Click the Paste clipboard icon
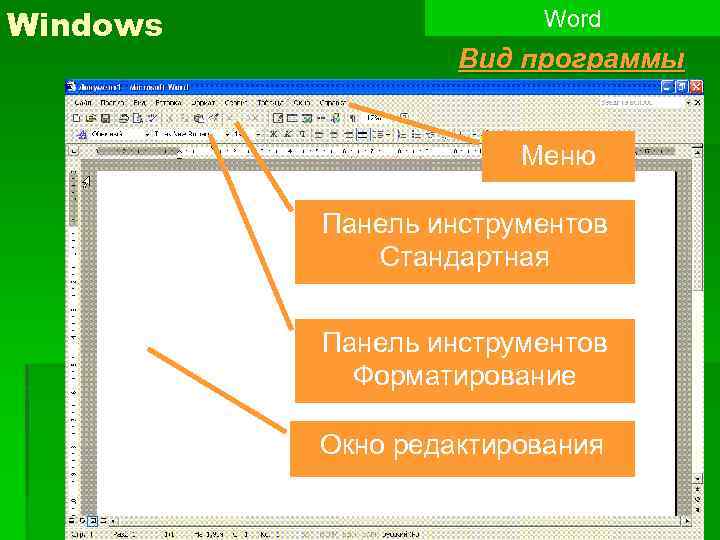Image resolution: width=720 pixels, height=540 pixels. (x=198, y=118)
